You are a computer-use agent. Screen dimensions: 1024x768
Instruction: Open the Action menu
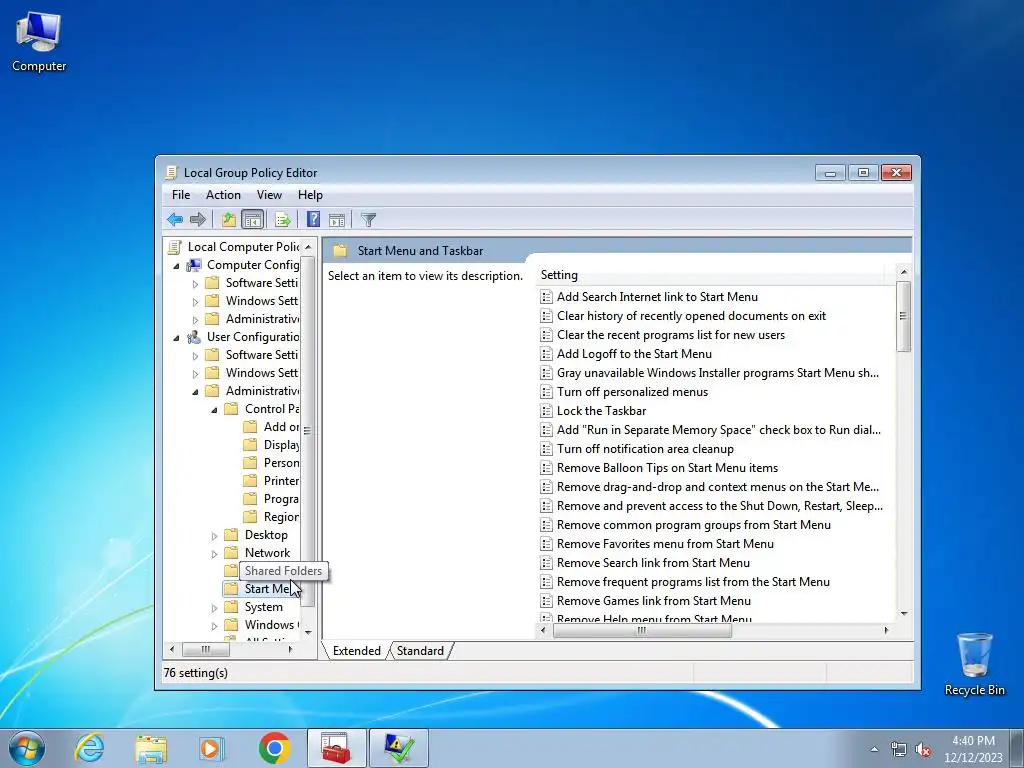[x=223, y=195]
